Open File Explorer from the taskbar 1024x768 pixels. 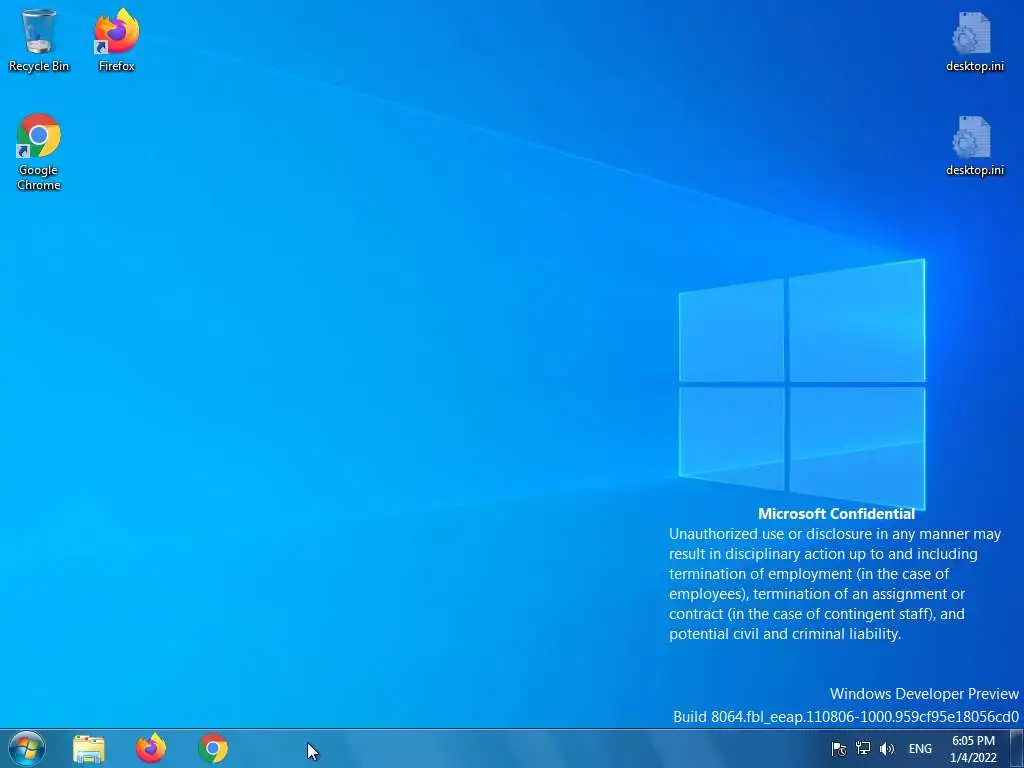[x=89, y=748]
